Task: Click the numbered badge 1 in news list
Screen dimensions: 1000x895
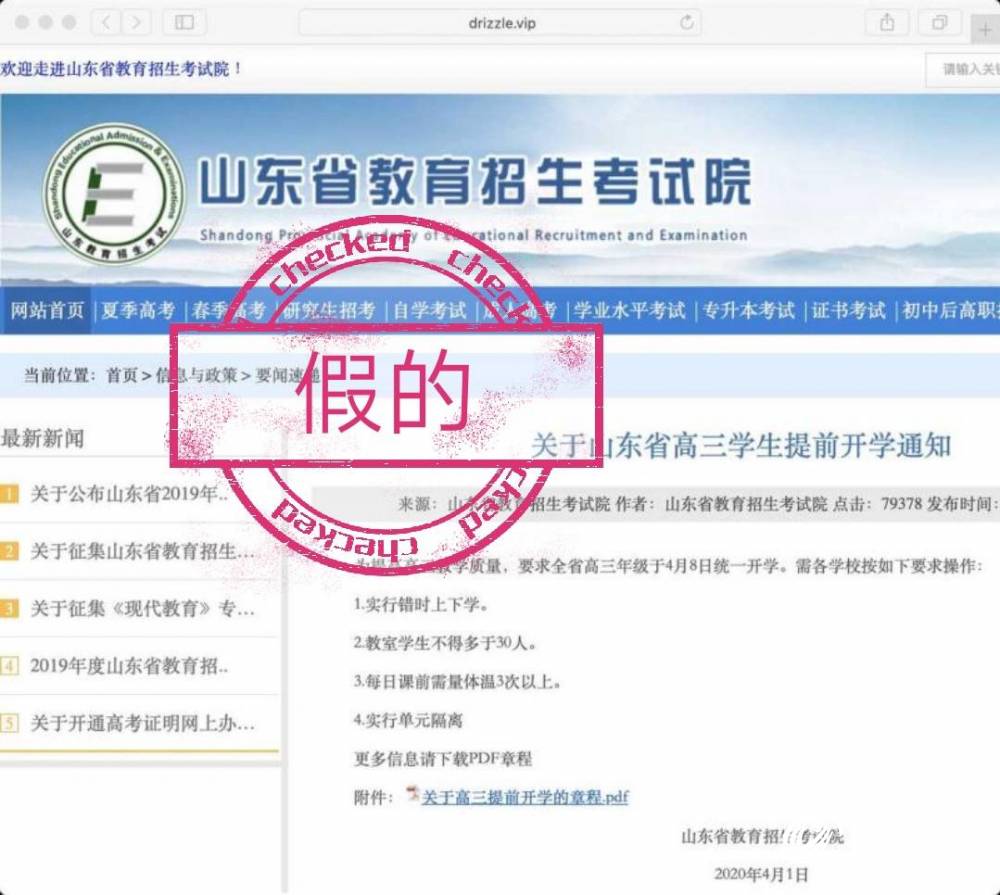Action: tap(9, 494)
